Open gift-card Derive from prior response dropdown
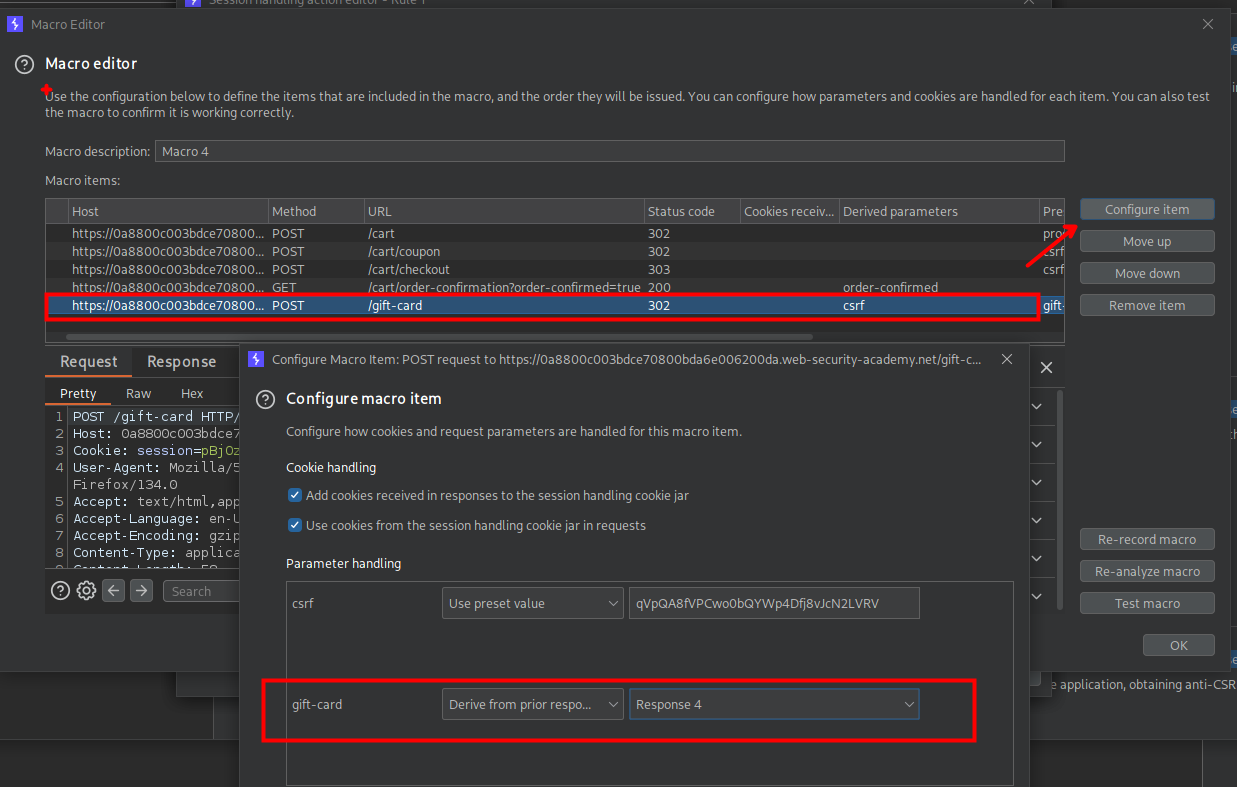This screenshot has width=1237, height=787. [x=533, y=704]
